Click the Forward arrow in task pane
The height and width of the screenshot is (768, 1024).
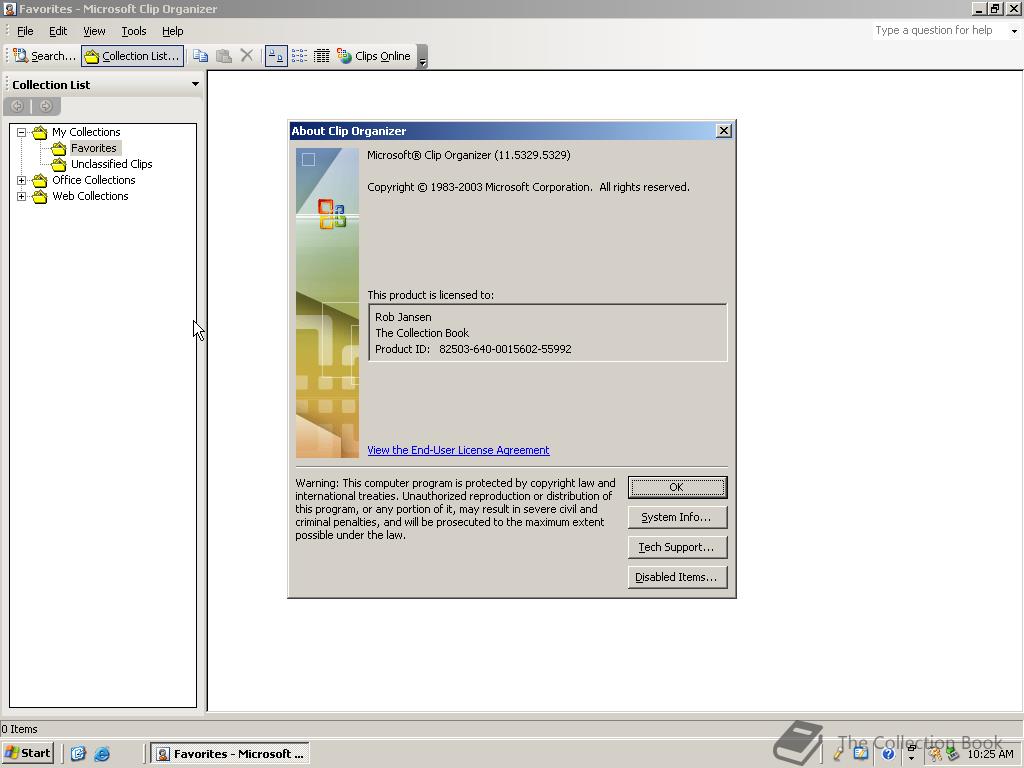(x=46, y=106)
